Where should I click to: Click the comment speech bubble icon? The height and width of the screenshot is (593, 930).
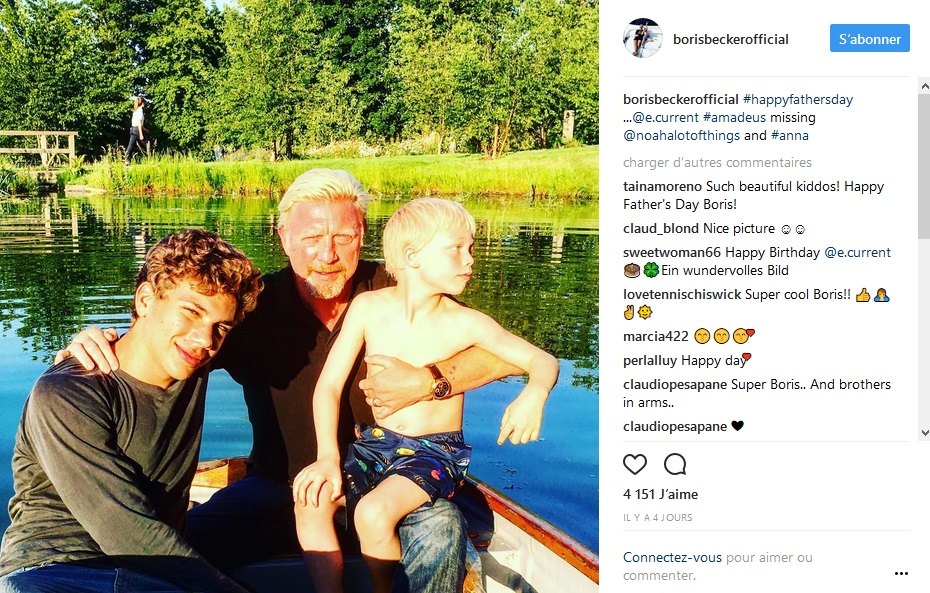tap(675, 464)
